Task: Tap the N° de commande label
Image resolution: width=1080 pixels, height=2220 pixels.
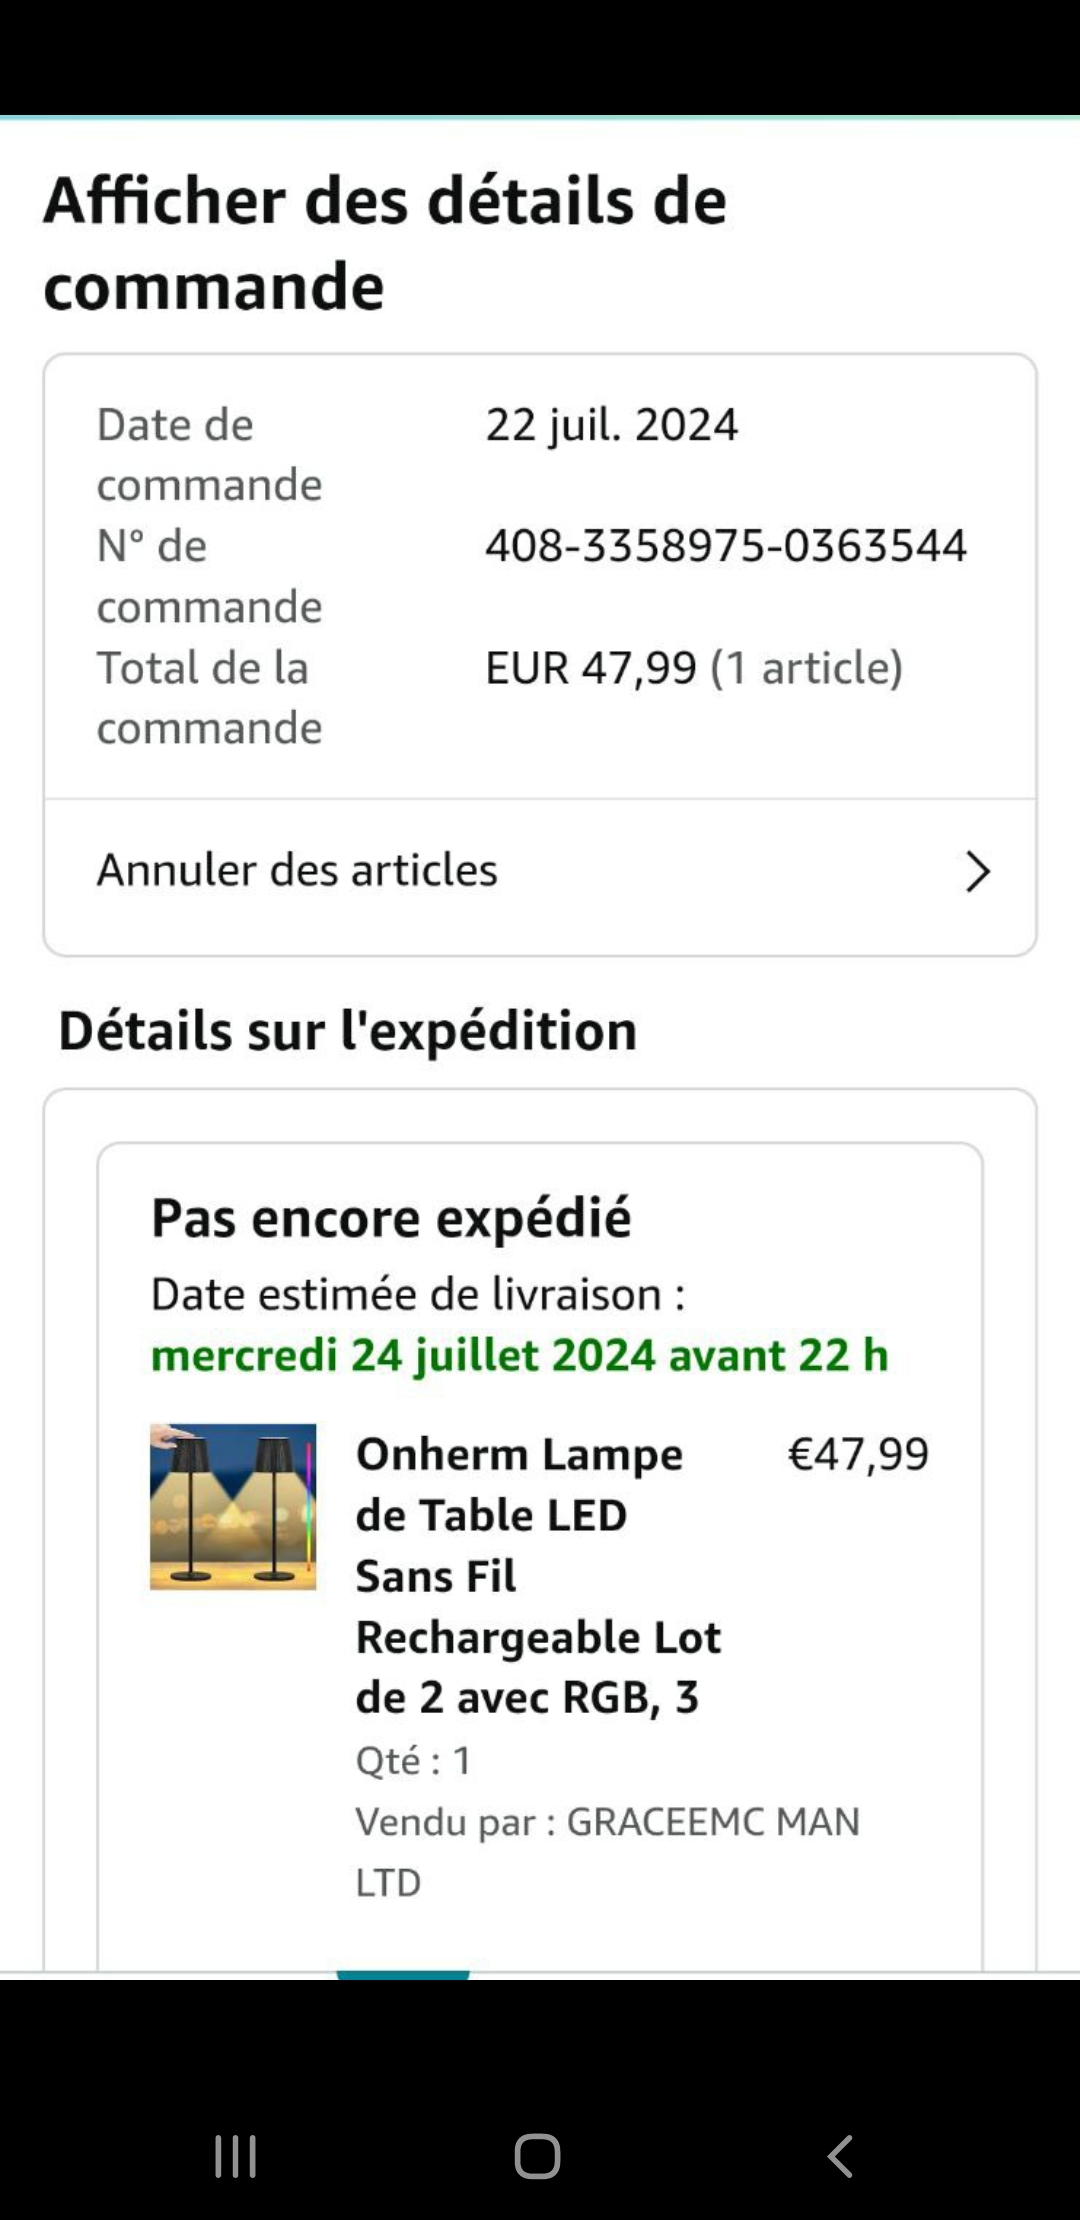Action: [209, 576]
